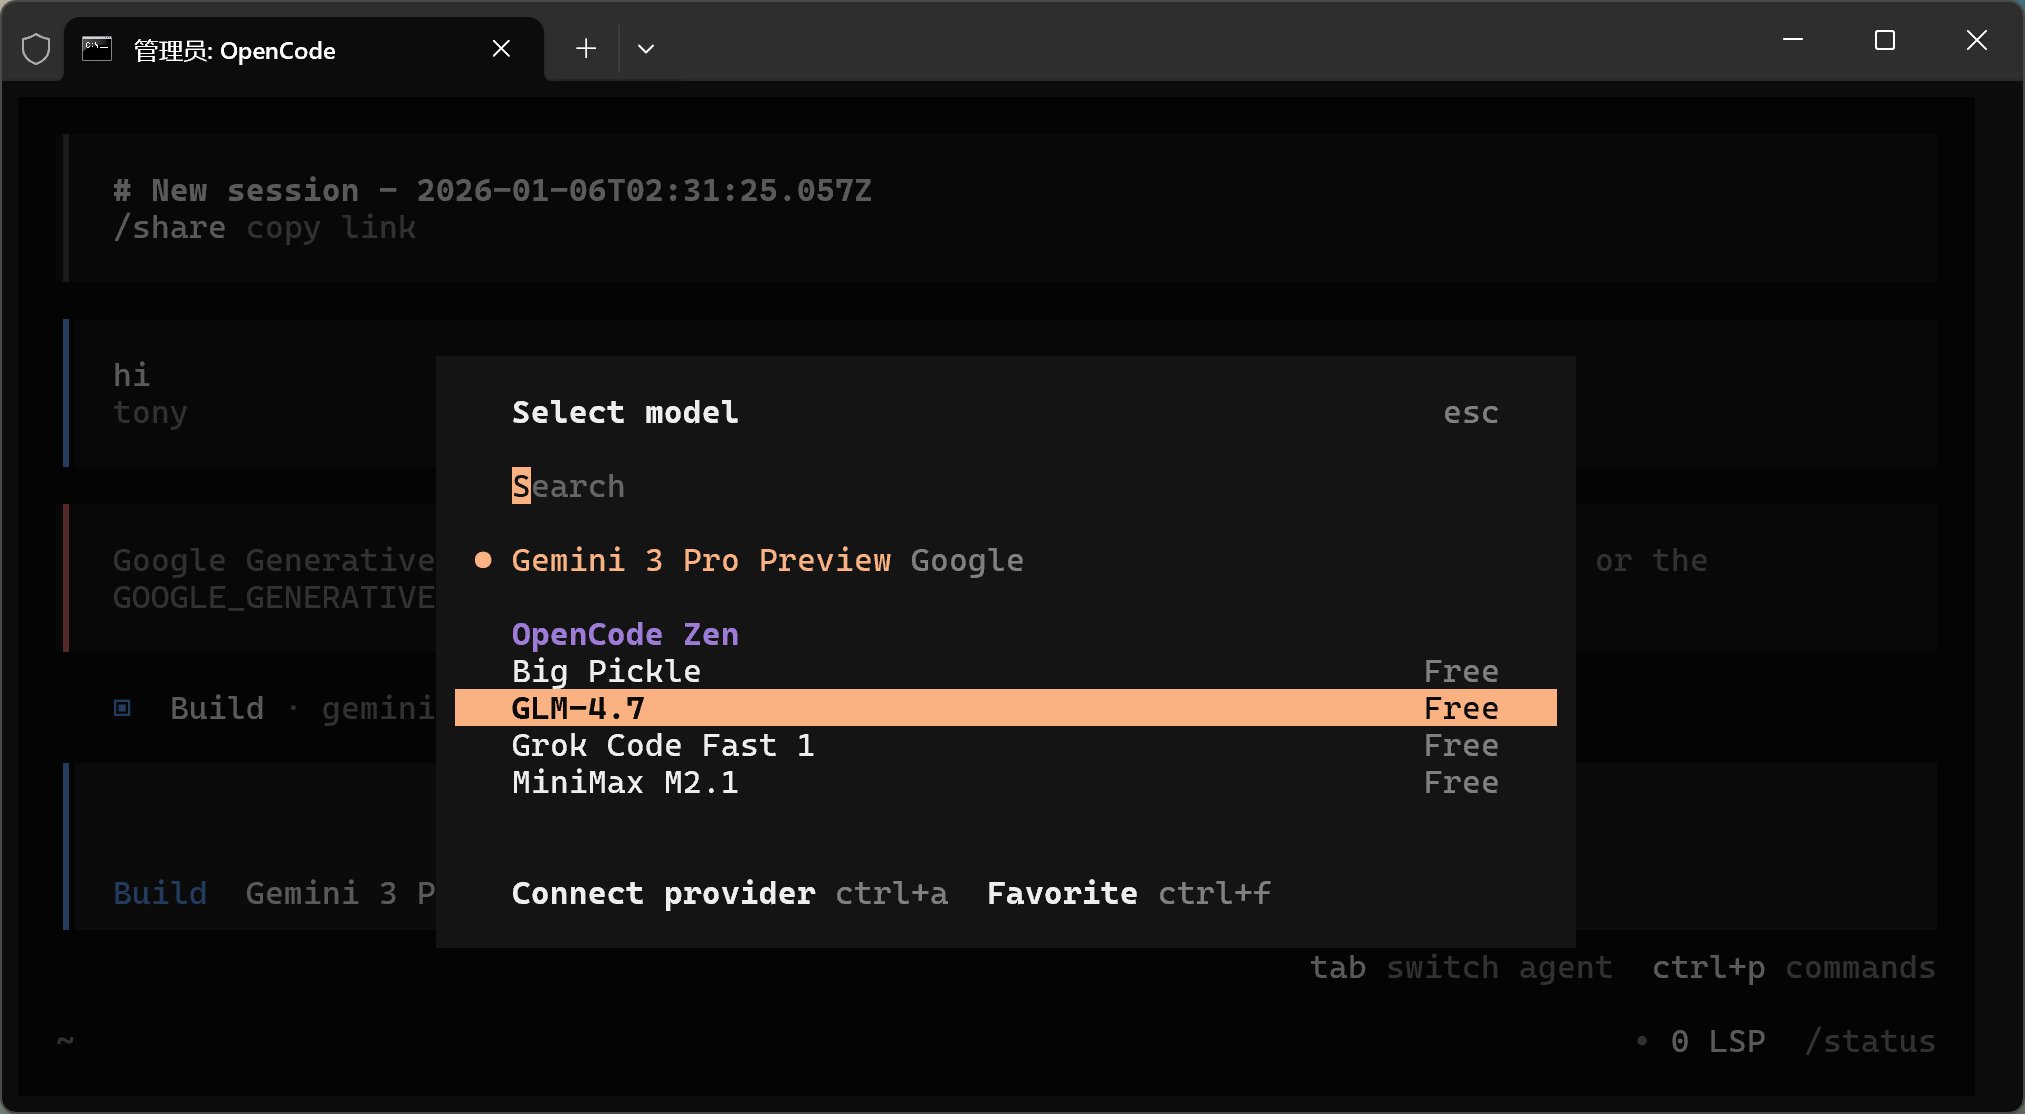Pick Grok Code Fast 1 model
The width and height of the screenshot is (2025, 1114).
662,745
